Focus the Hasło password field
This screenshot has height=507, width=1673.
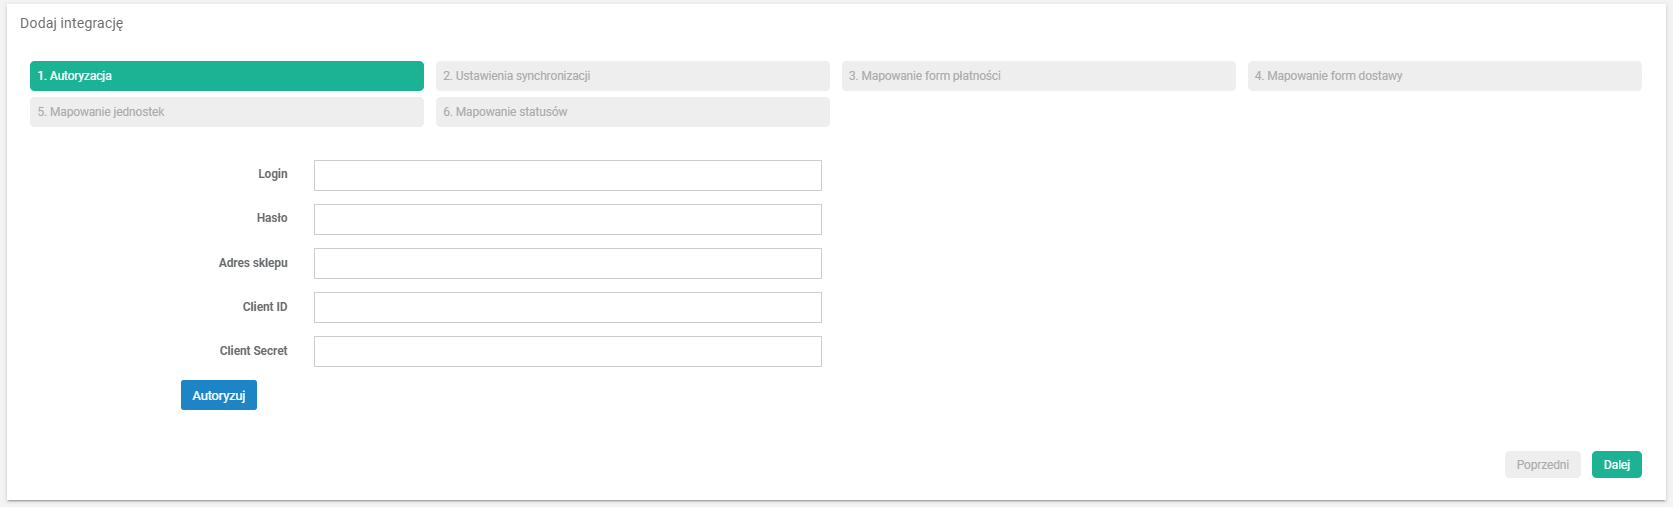[567, 219]
